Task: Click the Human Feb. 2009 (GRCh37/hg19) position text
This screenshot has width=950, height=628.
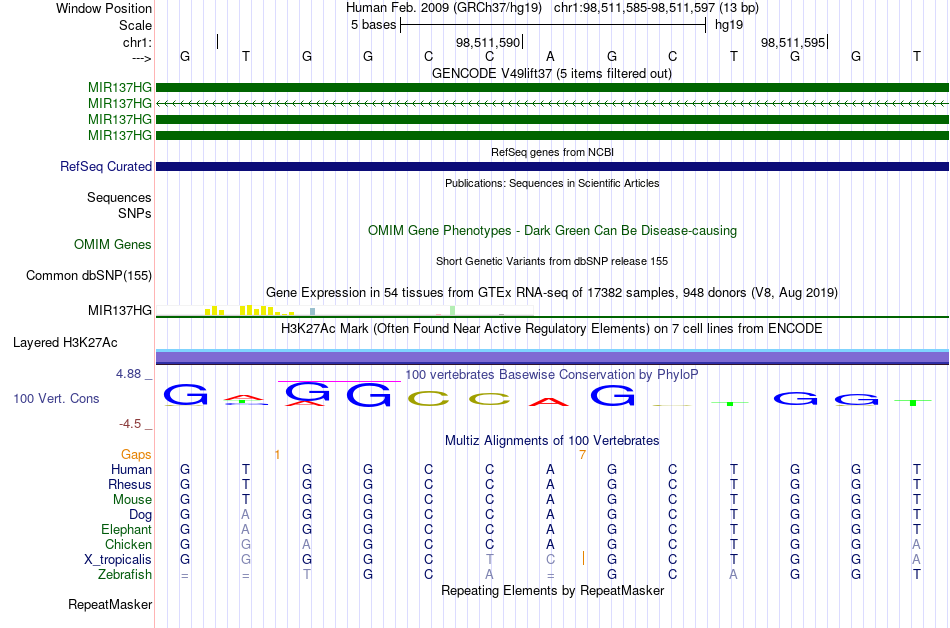Action: click(x=446, y=8)
